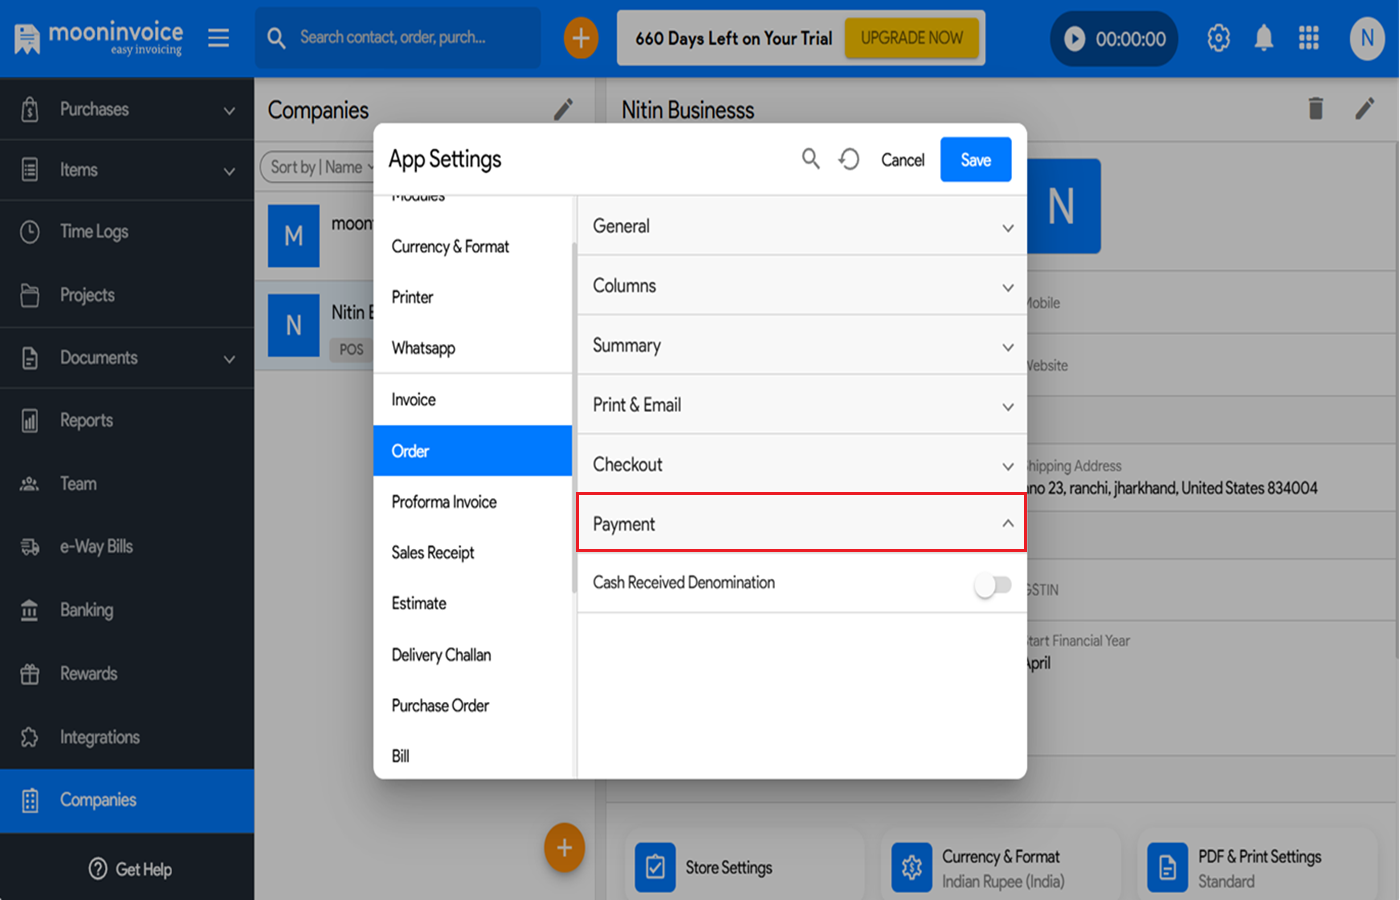1400x900 pixels.
Task: Select Purchase Order settings category
Action: click(473, 706)
